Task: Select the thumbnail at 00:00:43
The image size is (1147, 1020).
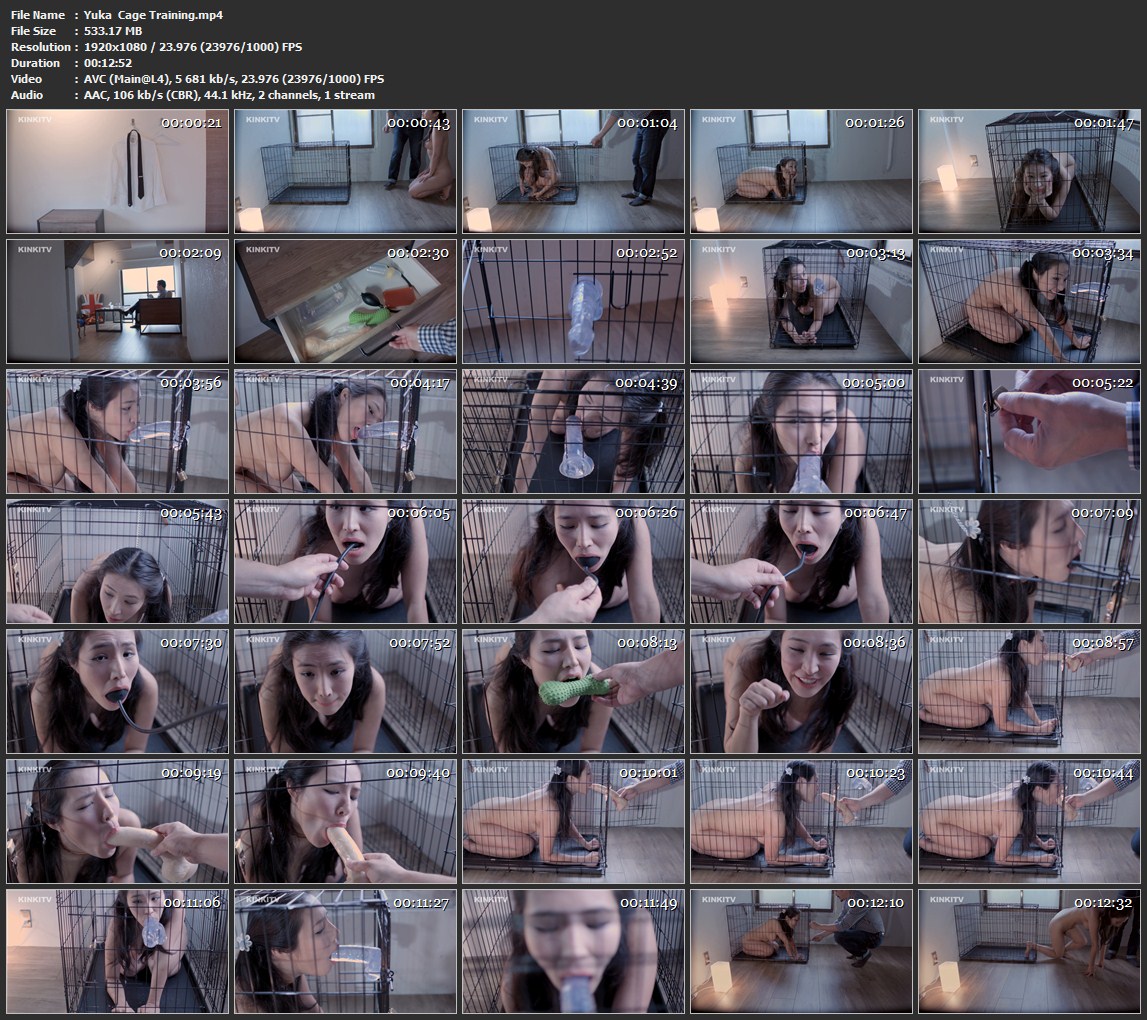Action: tap(345, 171)
